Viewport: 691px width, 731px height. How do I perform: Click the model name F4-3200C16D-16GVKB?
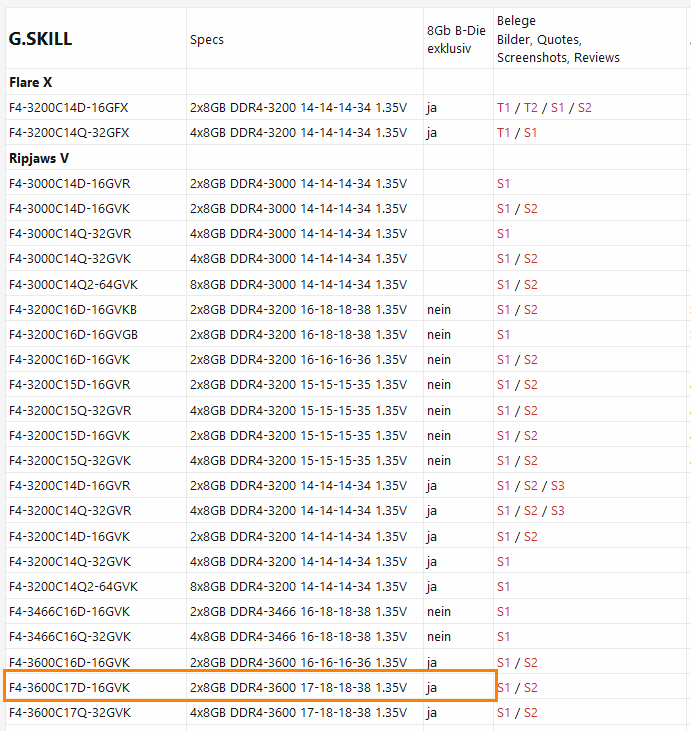coord(73,310)
